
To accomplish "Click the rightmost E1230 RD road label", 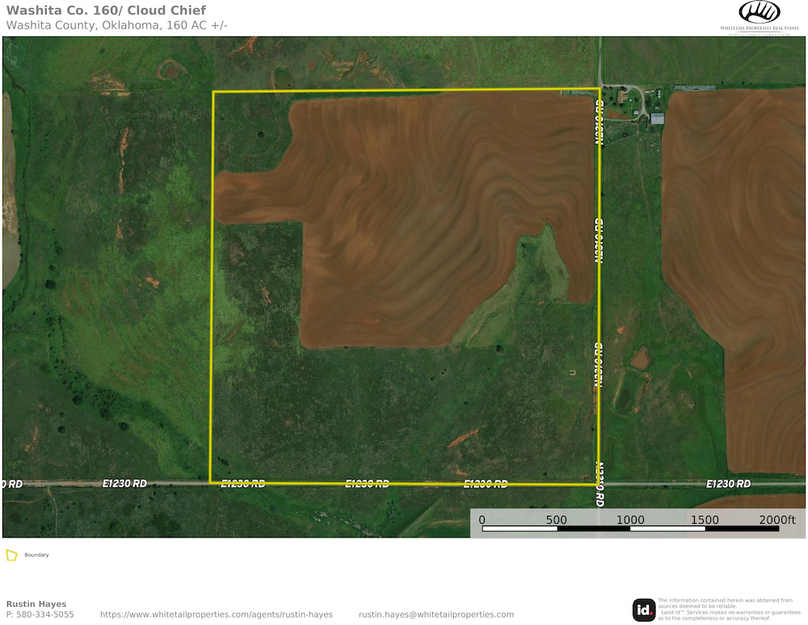I will (x=728, y=484).
